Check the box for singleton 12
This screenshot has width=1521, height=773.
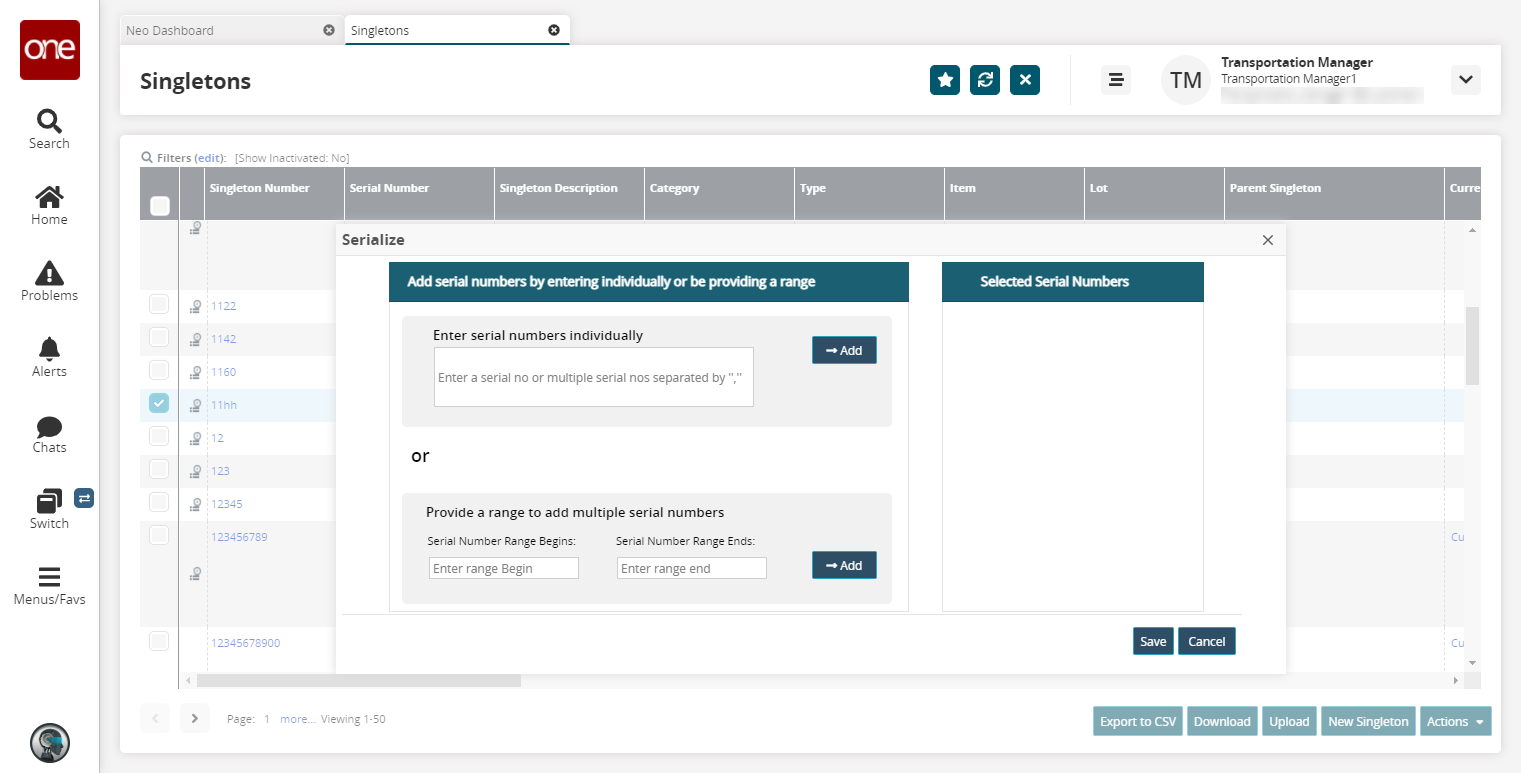[x=159, y=436]
